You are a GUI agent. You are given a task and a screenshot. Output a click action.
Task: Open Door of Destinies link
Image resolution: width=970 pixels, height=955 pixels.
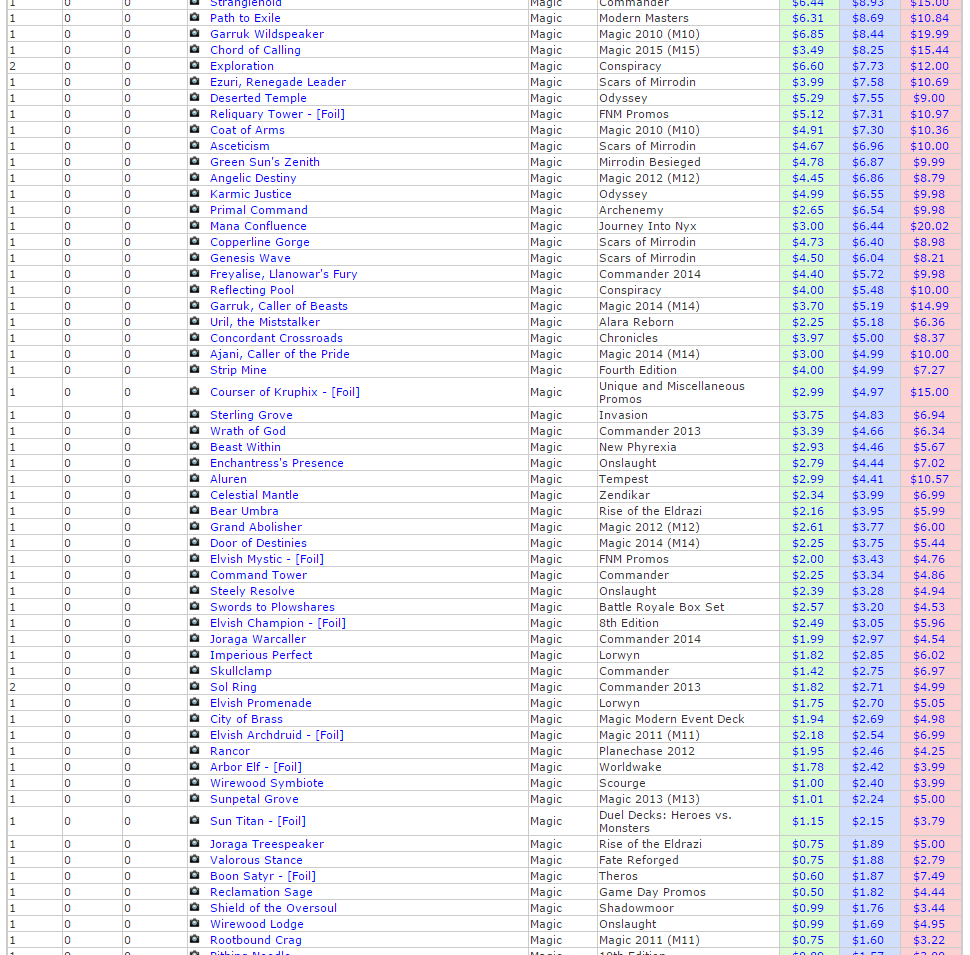[x=258, y=543]
